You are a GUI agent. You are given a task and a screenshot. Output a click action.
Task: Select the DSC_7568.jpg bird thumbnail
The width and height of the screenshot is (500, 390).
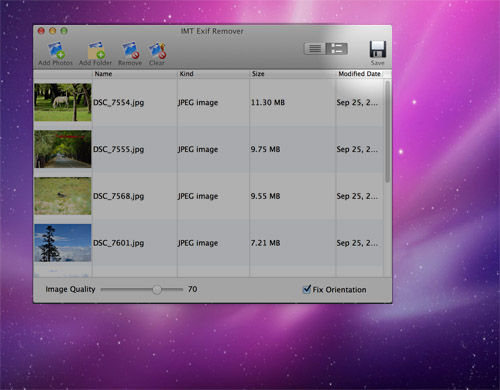click(63, 196)
